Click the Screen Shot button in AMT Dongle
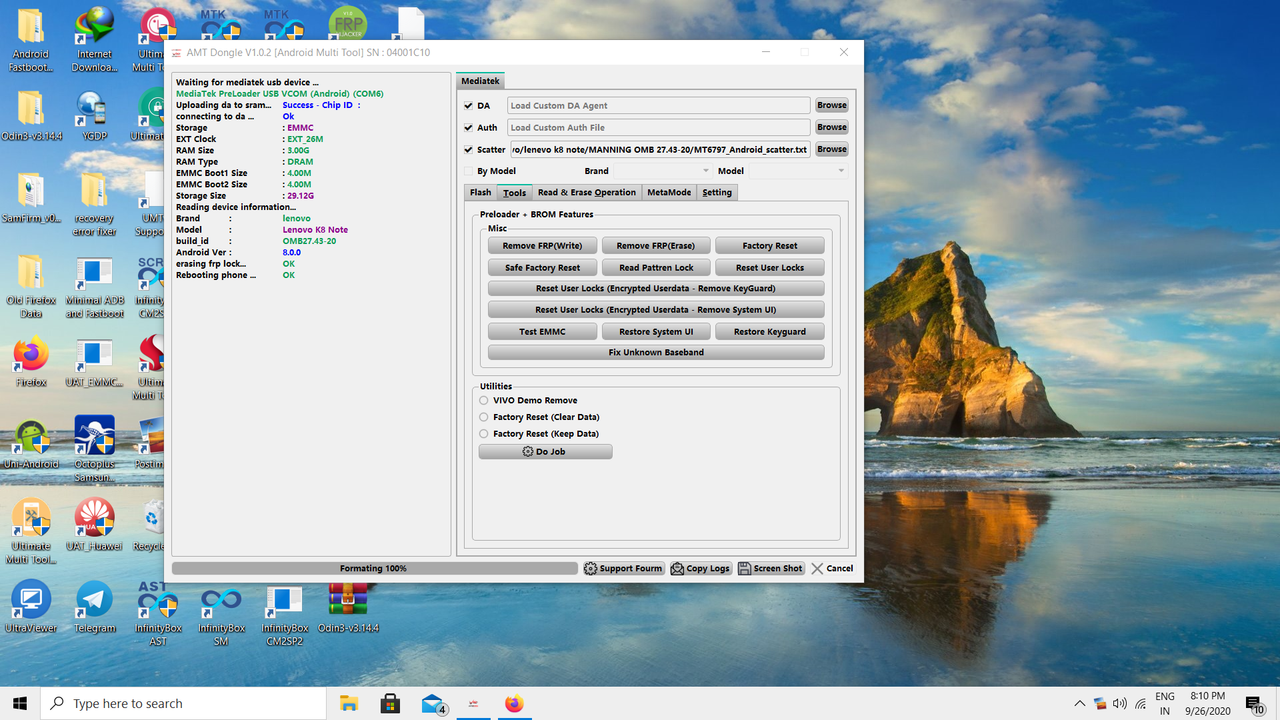The width and height of the screenshot is (1280, 720). pyautogui.click(x=770, y=568)
